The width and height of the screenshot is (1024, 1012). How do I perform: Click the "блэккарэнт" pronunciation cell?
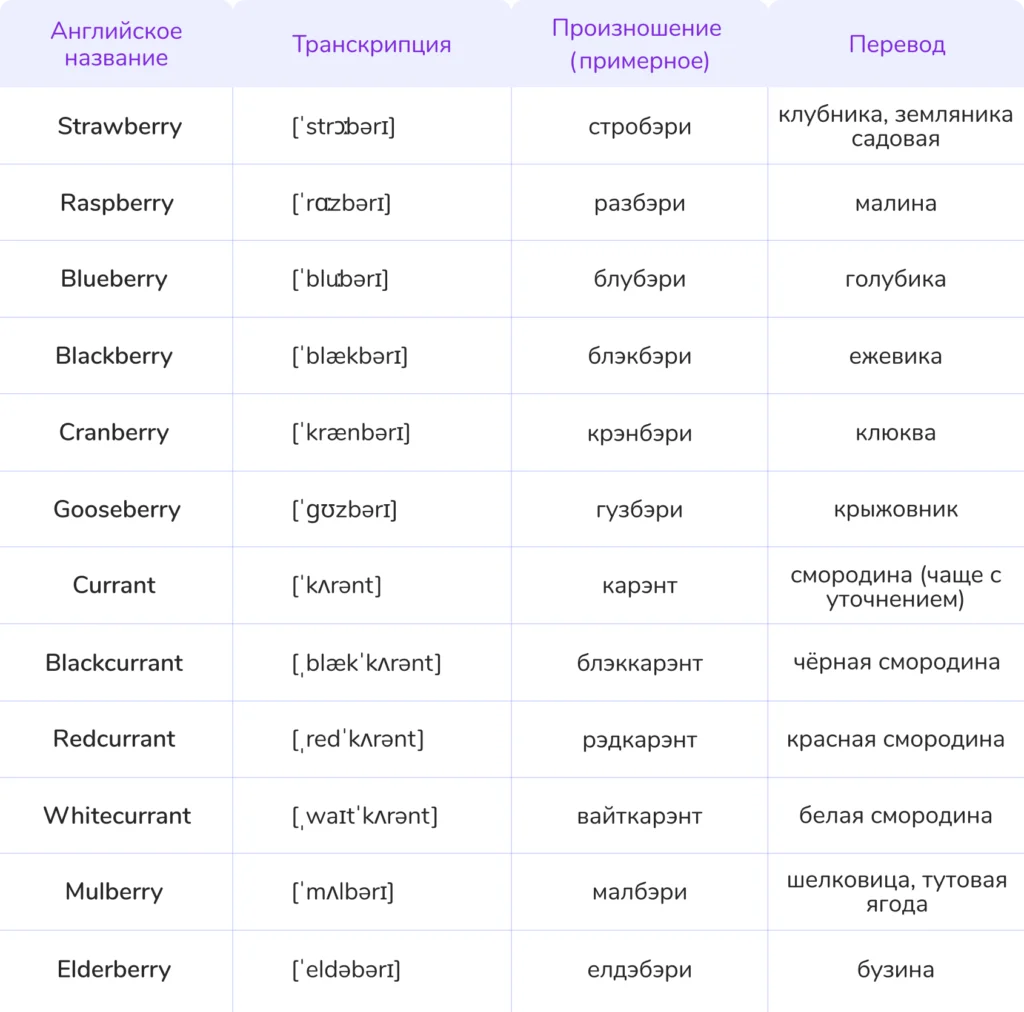[x=639, y=663]
